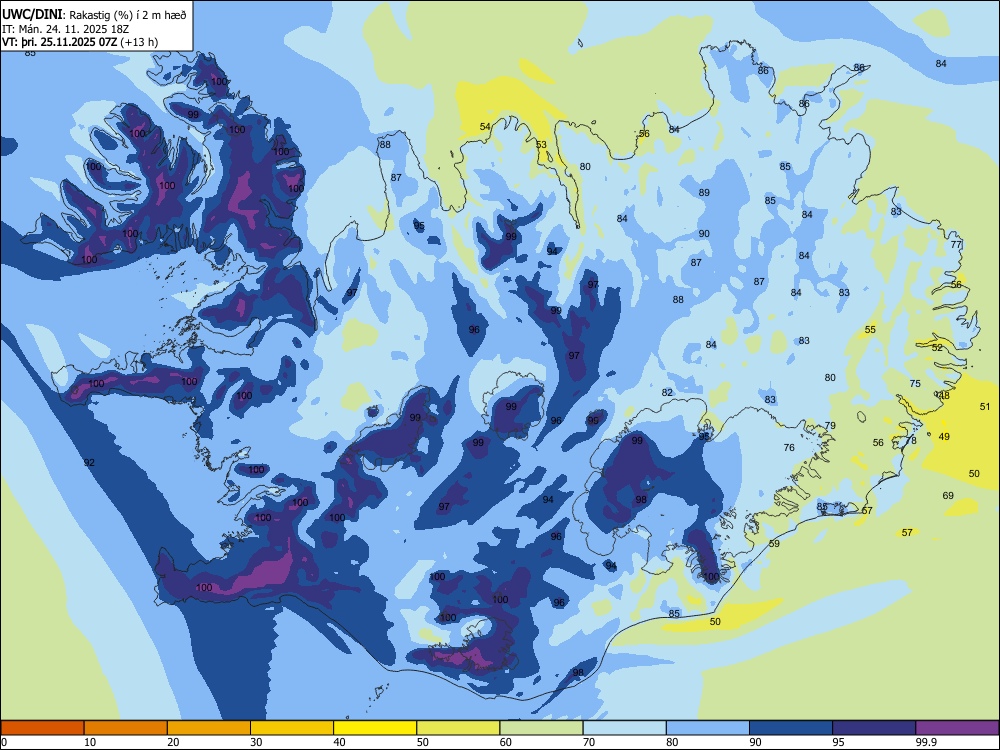Click 'Rakastig (%) í 2 m hæð' label
The width and height of the screenshot is (1000, 750).
pyautogui.click(x=128, y=15)
